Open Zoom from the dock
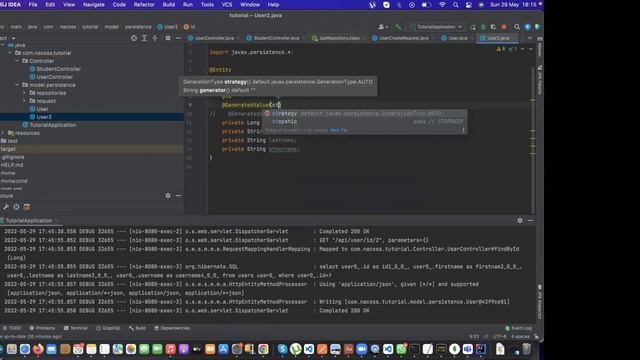Image resolution: width=640 pixels, height=360 pixels. (x=362, y=349)
